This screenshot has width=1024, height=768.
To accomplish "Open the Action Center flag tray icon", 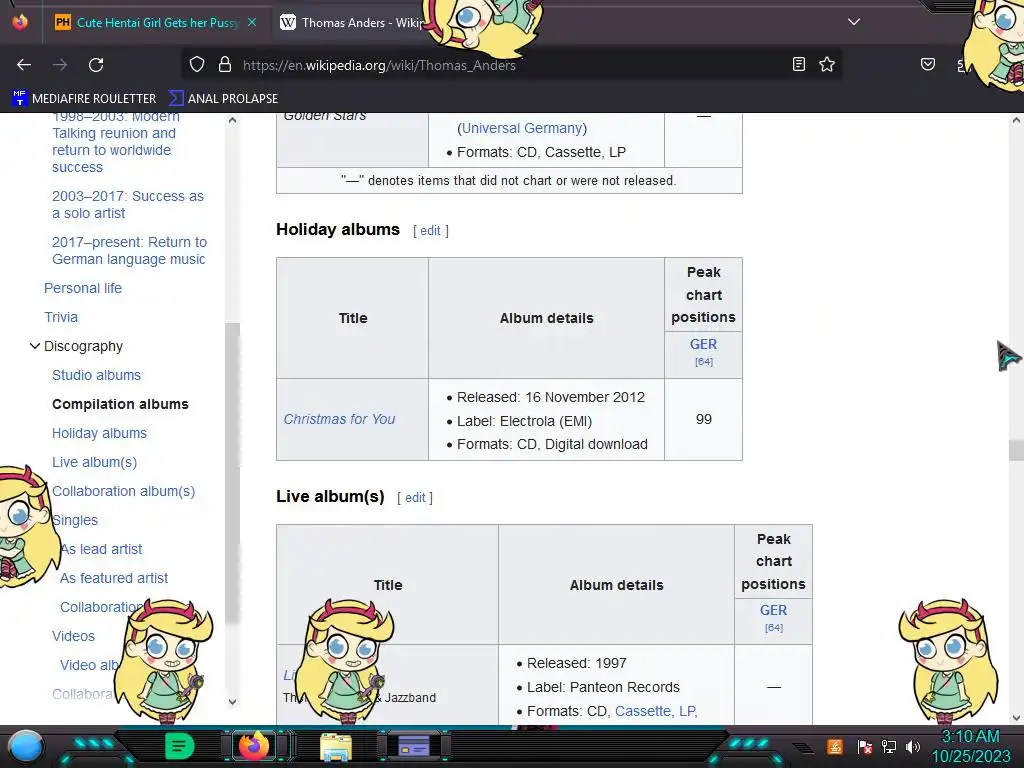I will [x=864, y=746].
